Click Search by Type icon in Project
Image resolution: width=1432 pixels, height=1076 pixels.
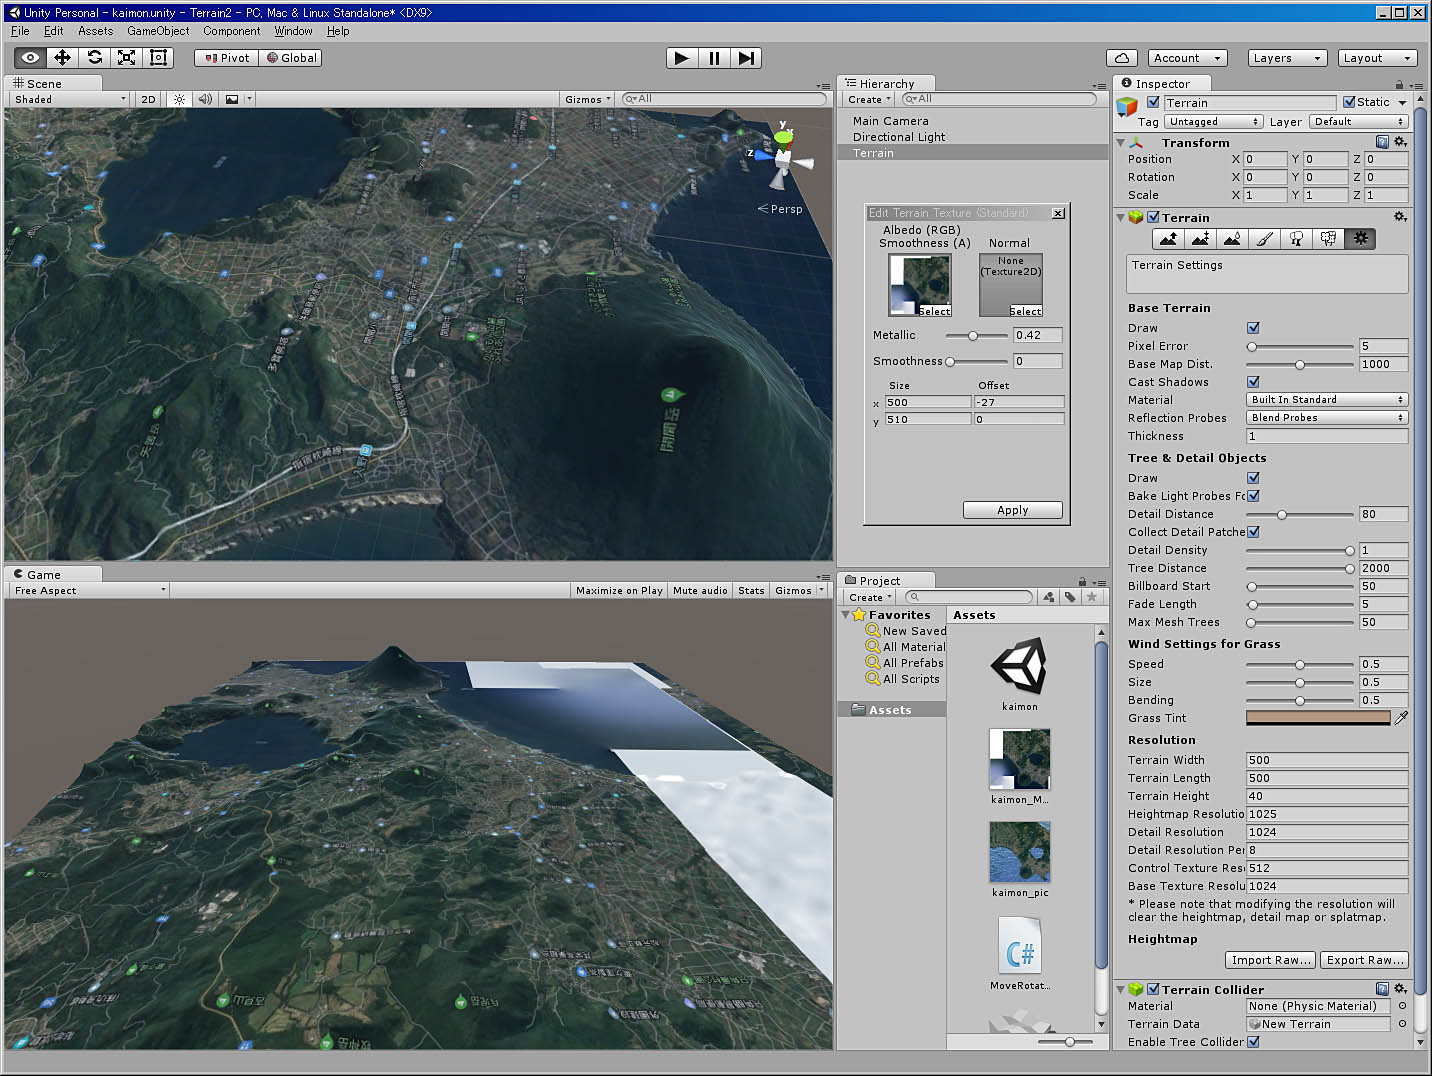(1048, 597)
